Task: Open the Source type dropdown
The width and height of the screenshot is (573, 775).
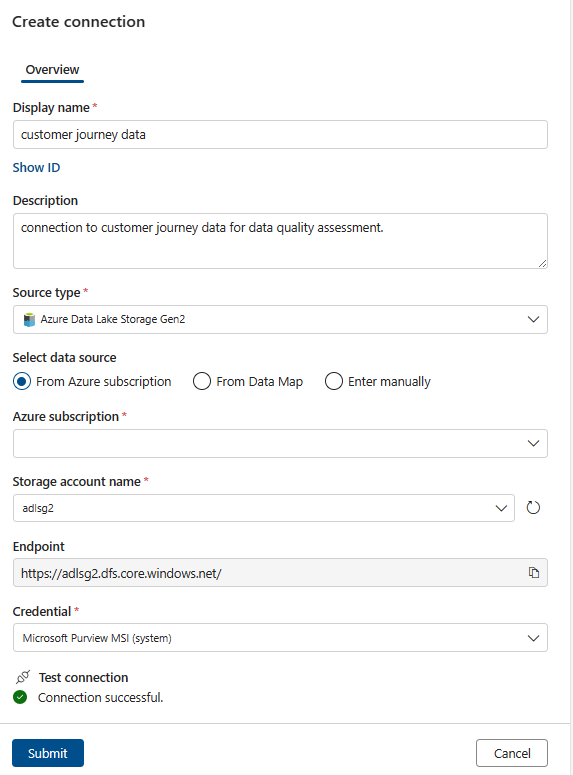Action: (280, 319)
